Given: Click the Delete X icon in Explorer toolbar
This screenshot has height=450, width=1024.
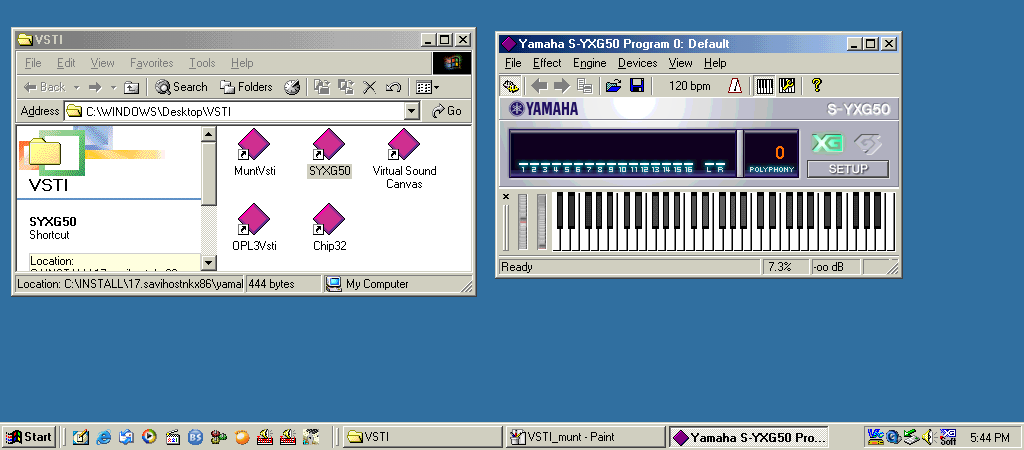Looking at the screenshot, I should tap(370, 87).
